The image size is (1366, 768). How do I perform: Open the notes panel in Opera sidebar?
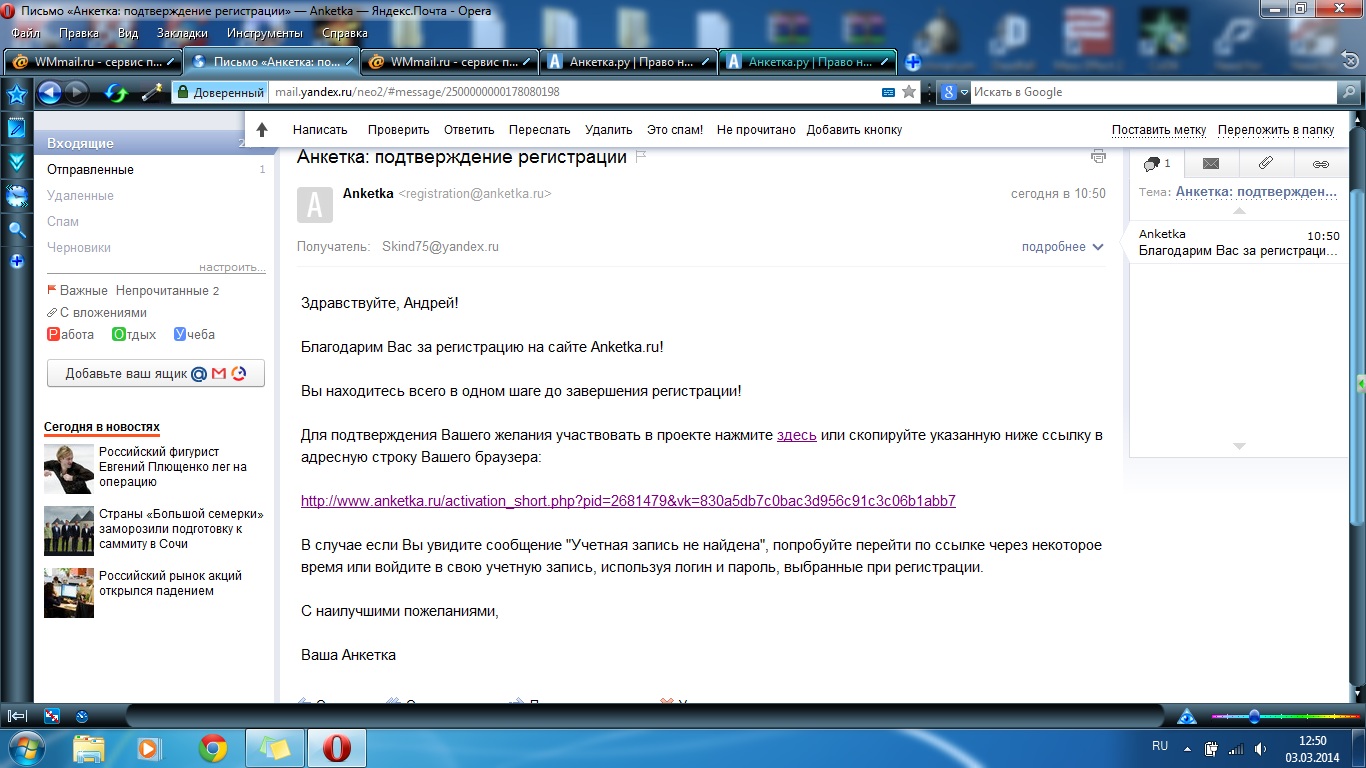coord(16,128)
